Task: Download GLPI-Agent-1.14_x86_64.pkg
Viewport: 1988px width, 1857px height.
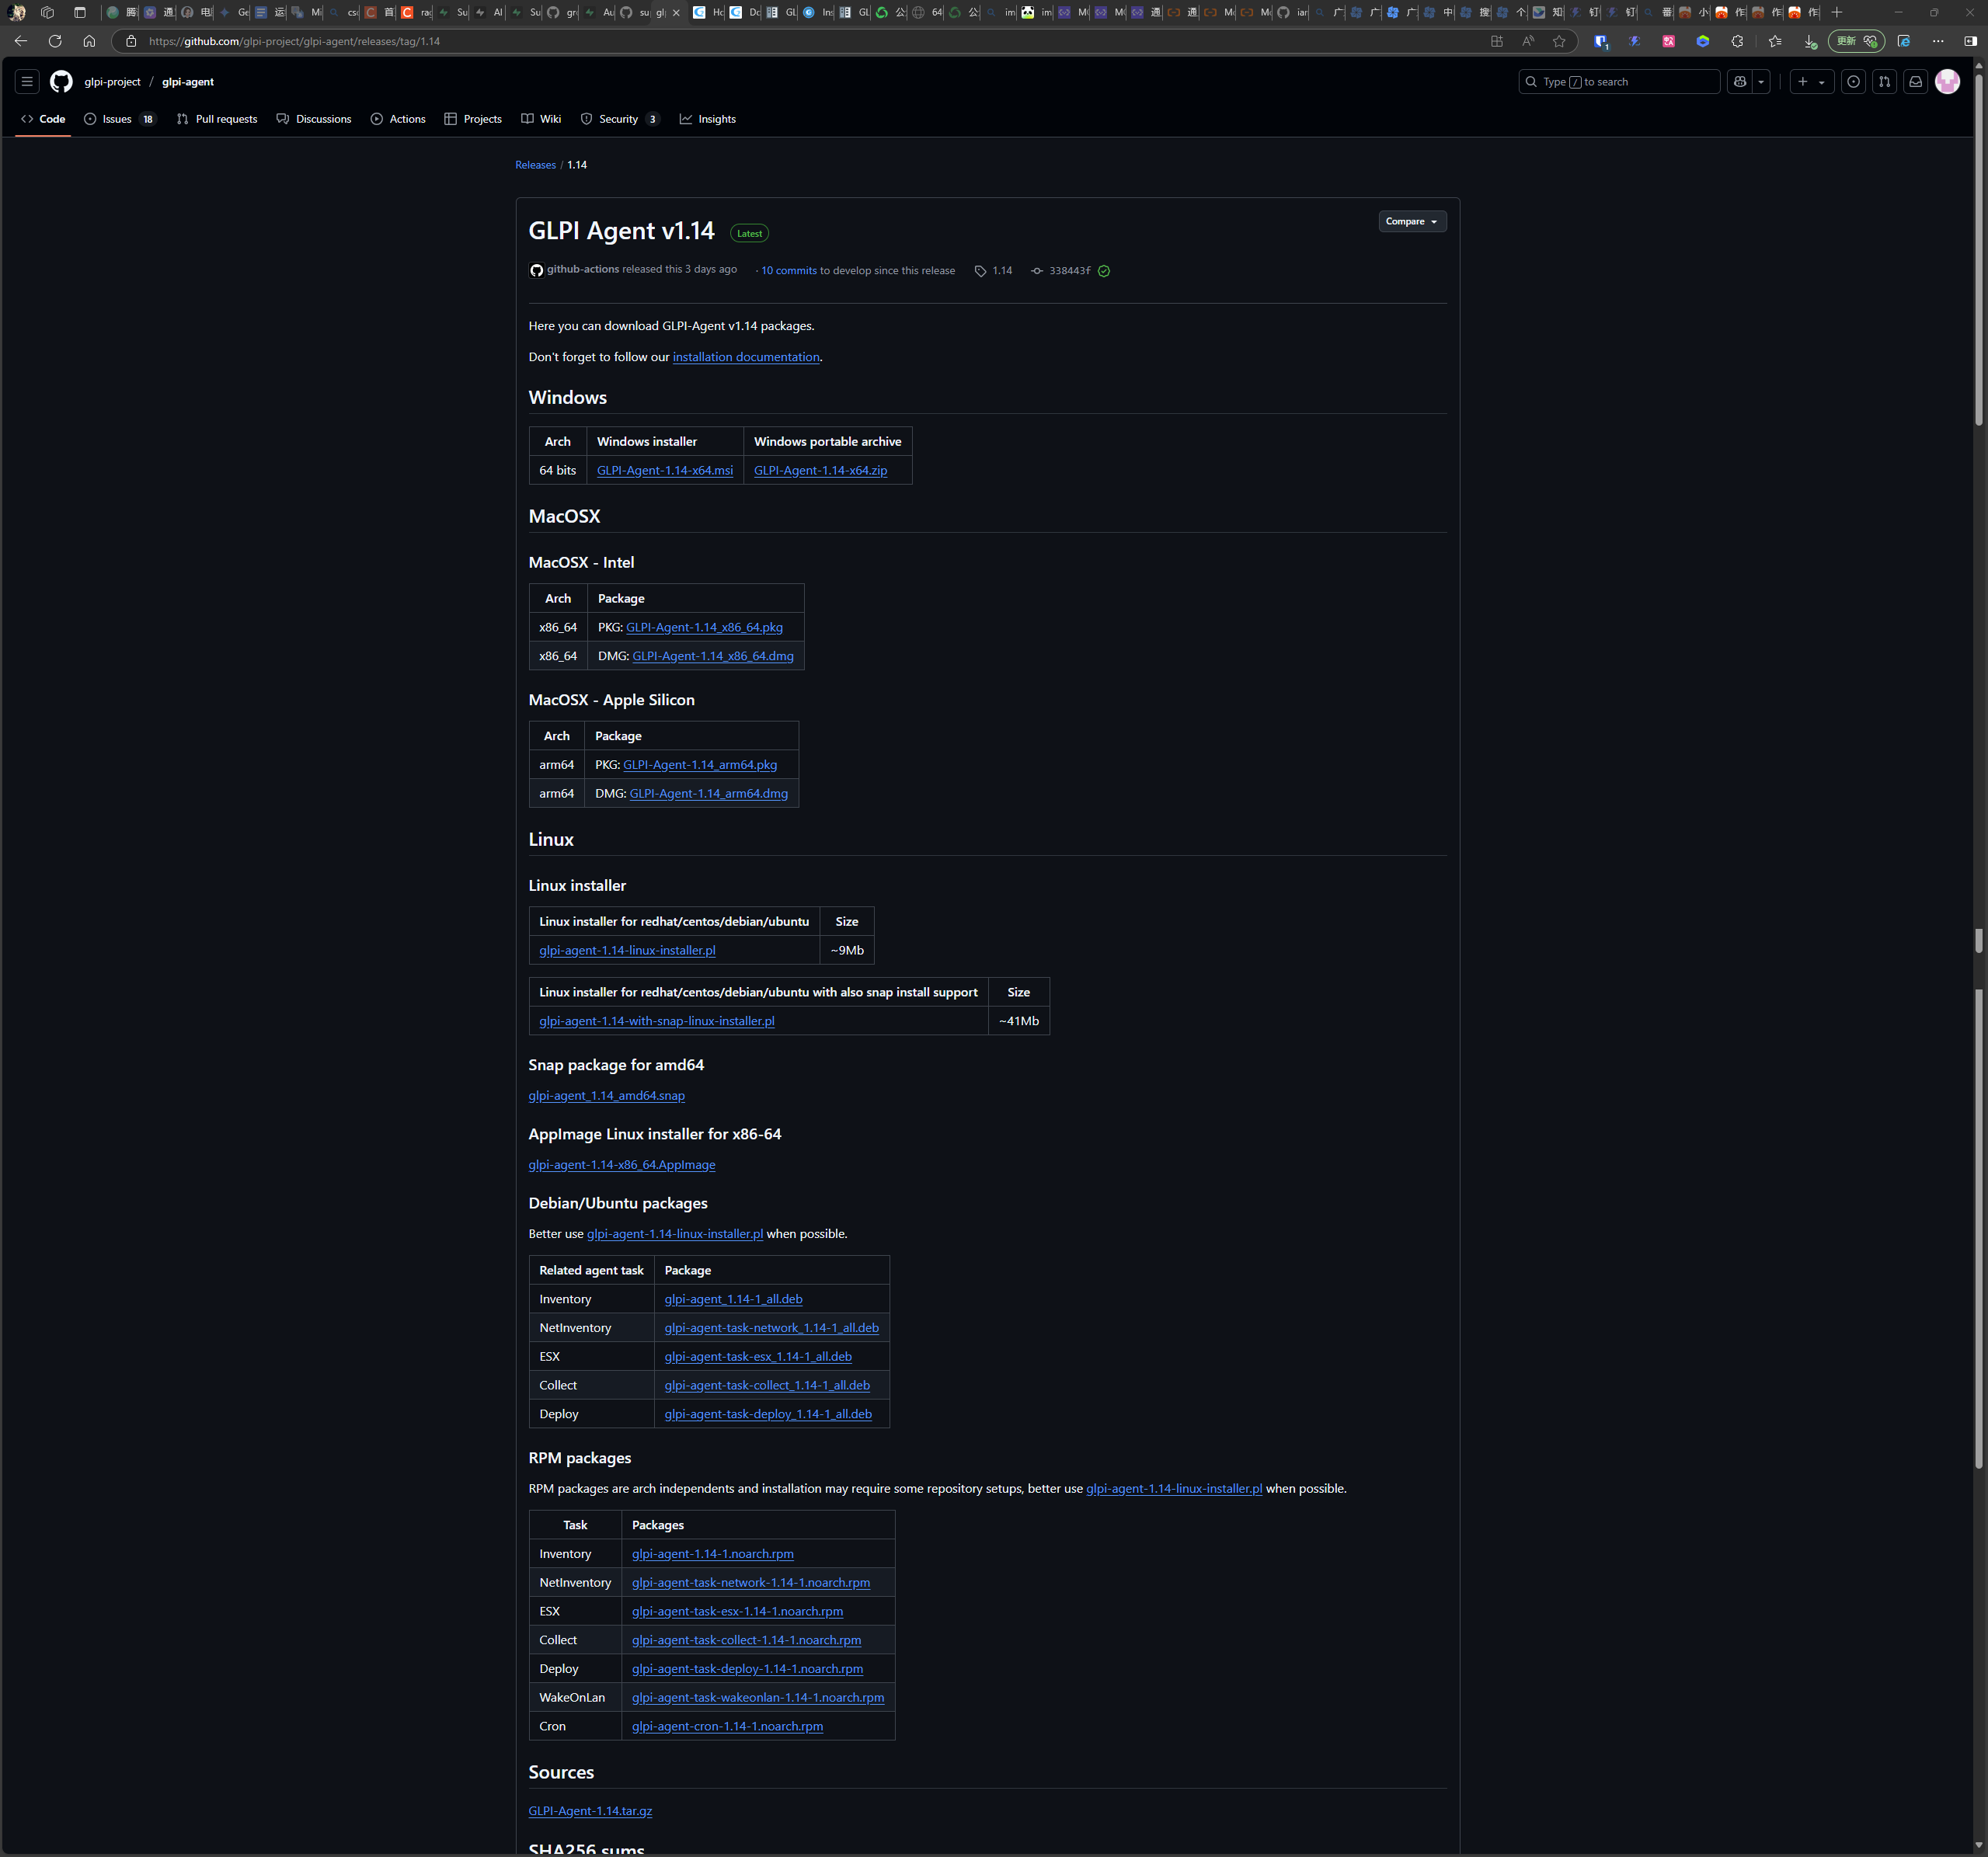Action: pyautogui.click(x=704, y=627)
